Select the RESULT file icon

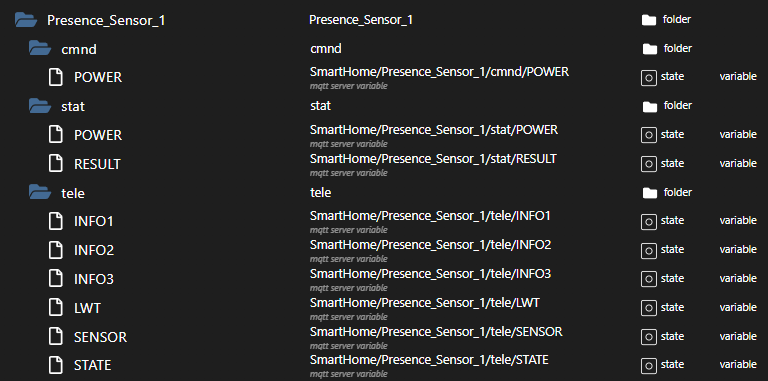56,164
